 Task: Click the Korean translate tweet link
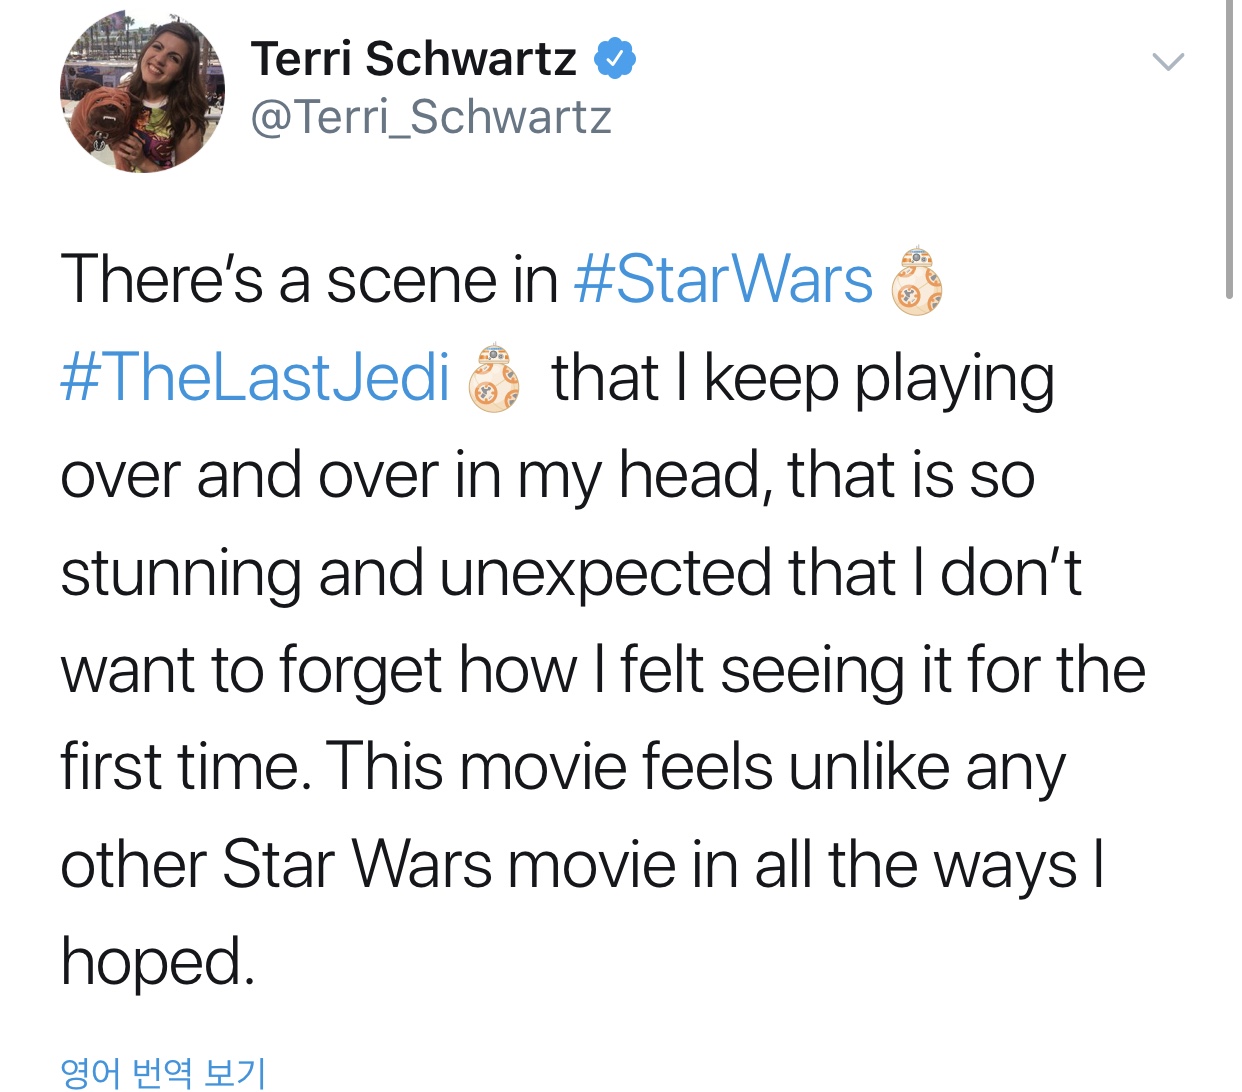pyautogui.click(x=163, y=1072)
